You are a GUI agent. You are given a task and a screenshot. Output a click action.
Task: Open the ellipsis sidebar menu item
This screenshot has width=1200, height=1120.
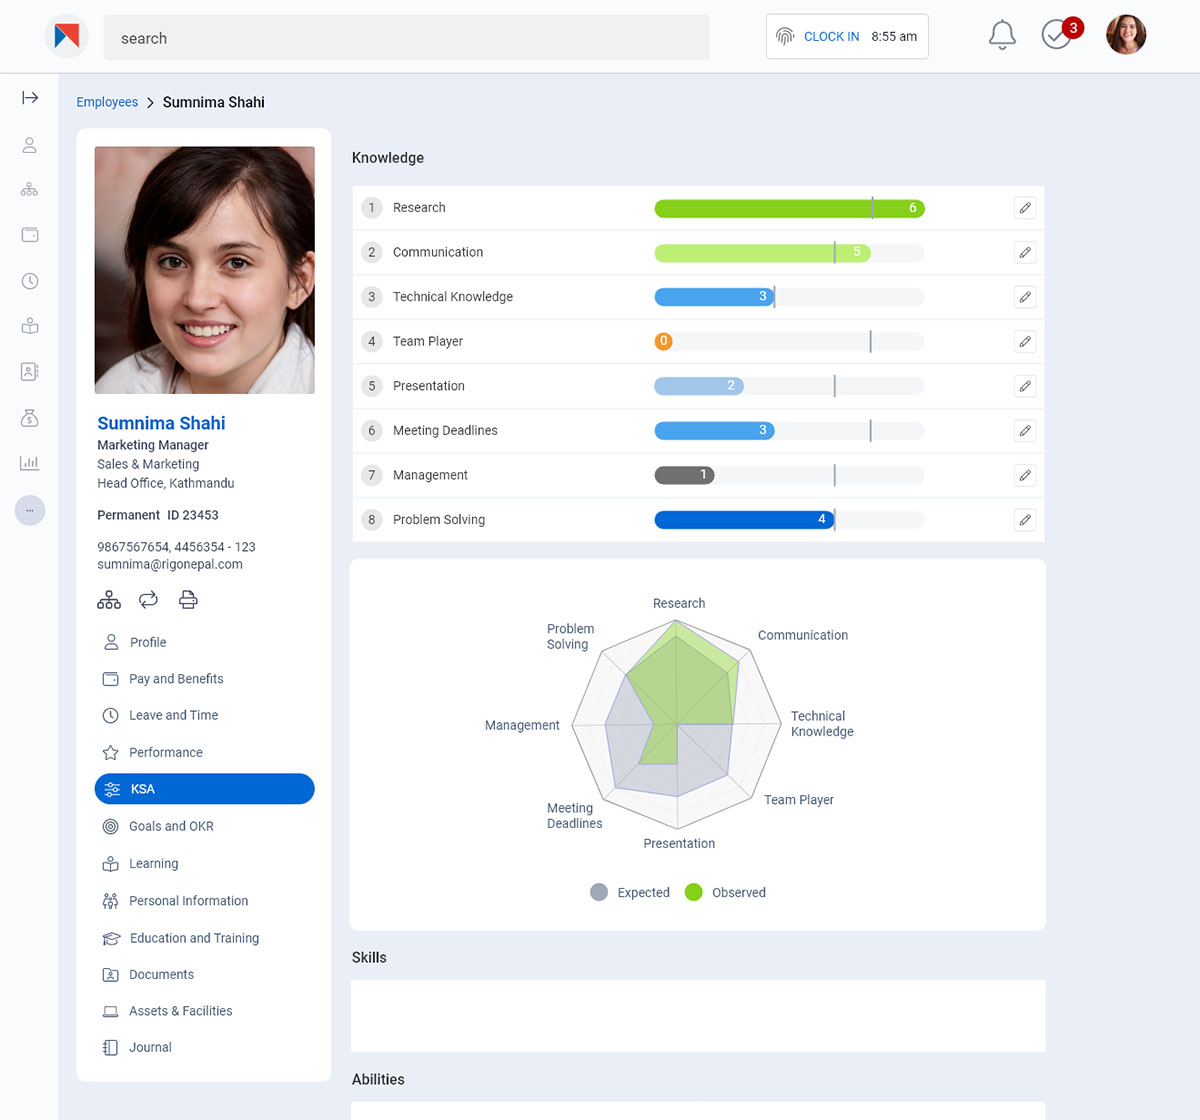[30, 510]
